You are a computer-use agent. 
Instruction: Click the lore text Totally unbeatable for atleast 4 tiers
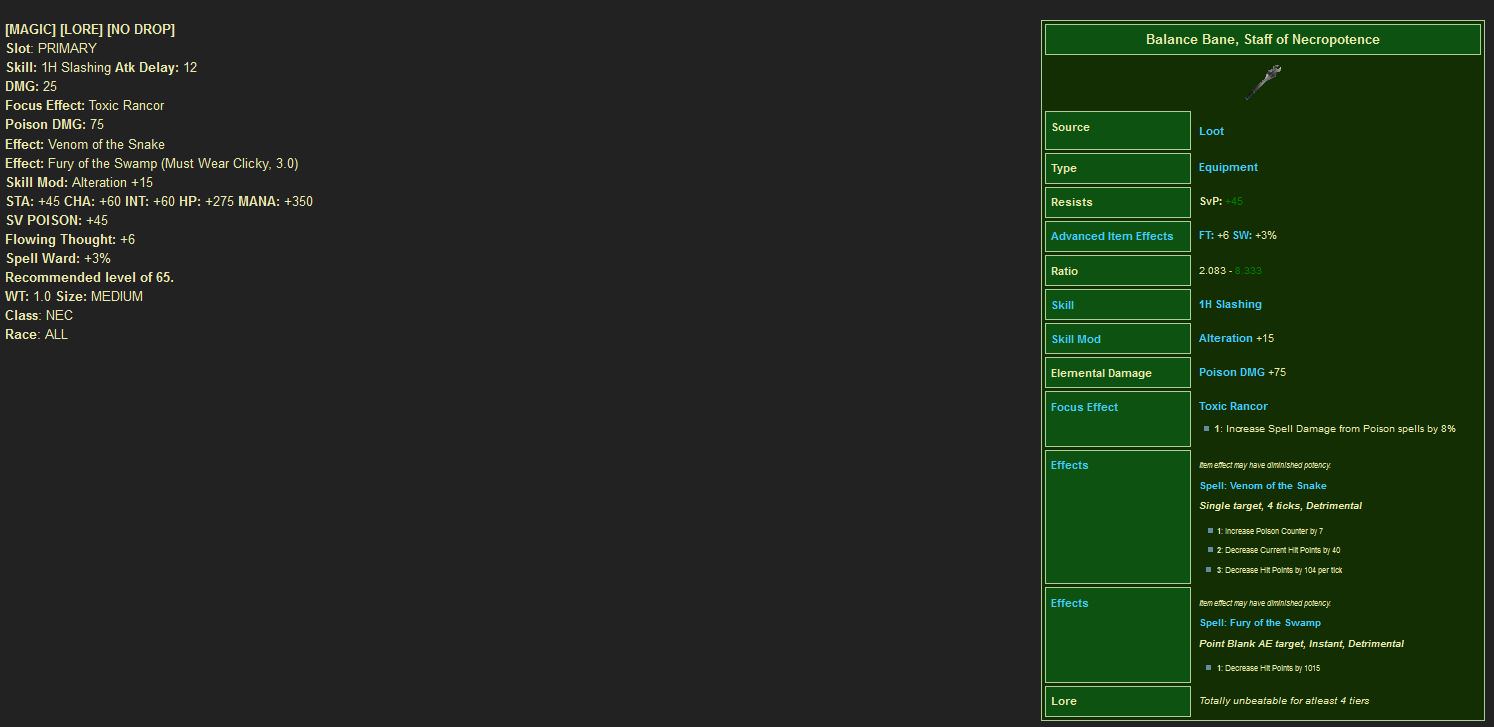[x=1284, y=700]
